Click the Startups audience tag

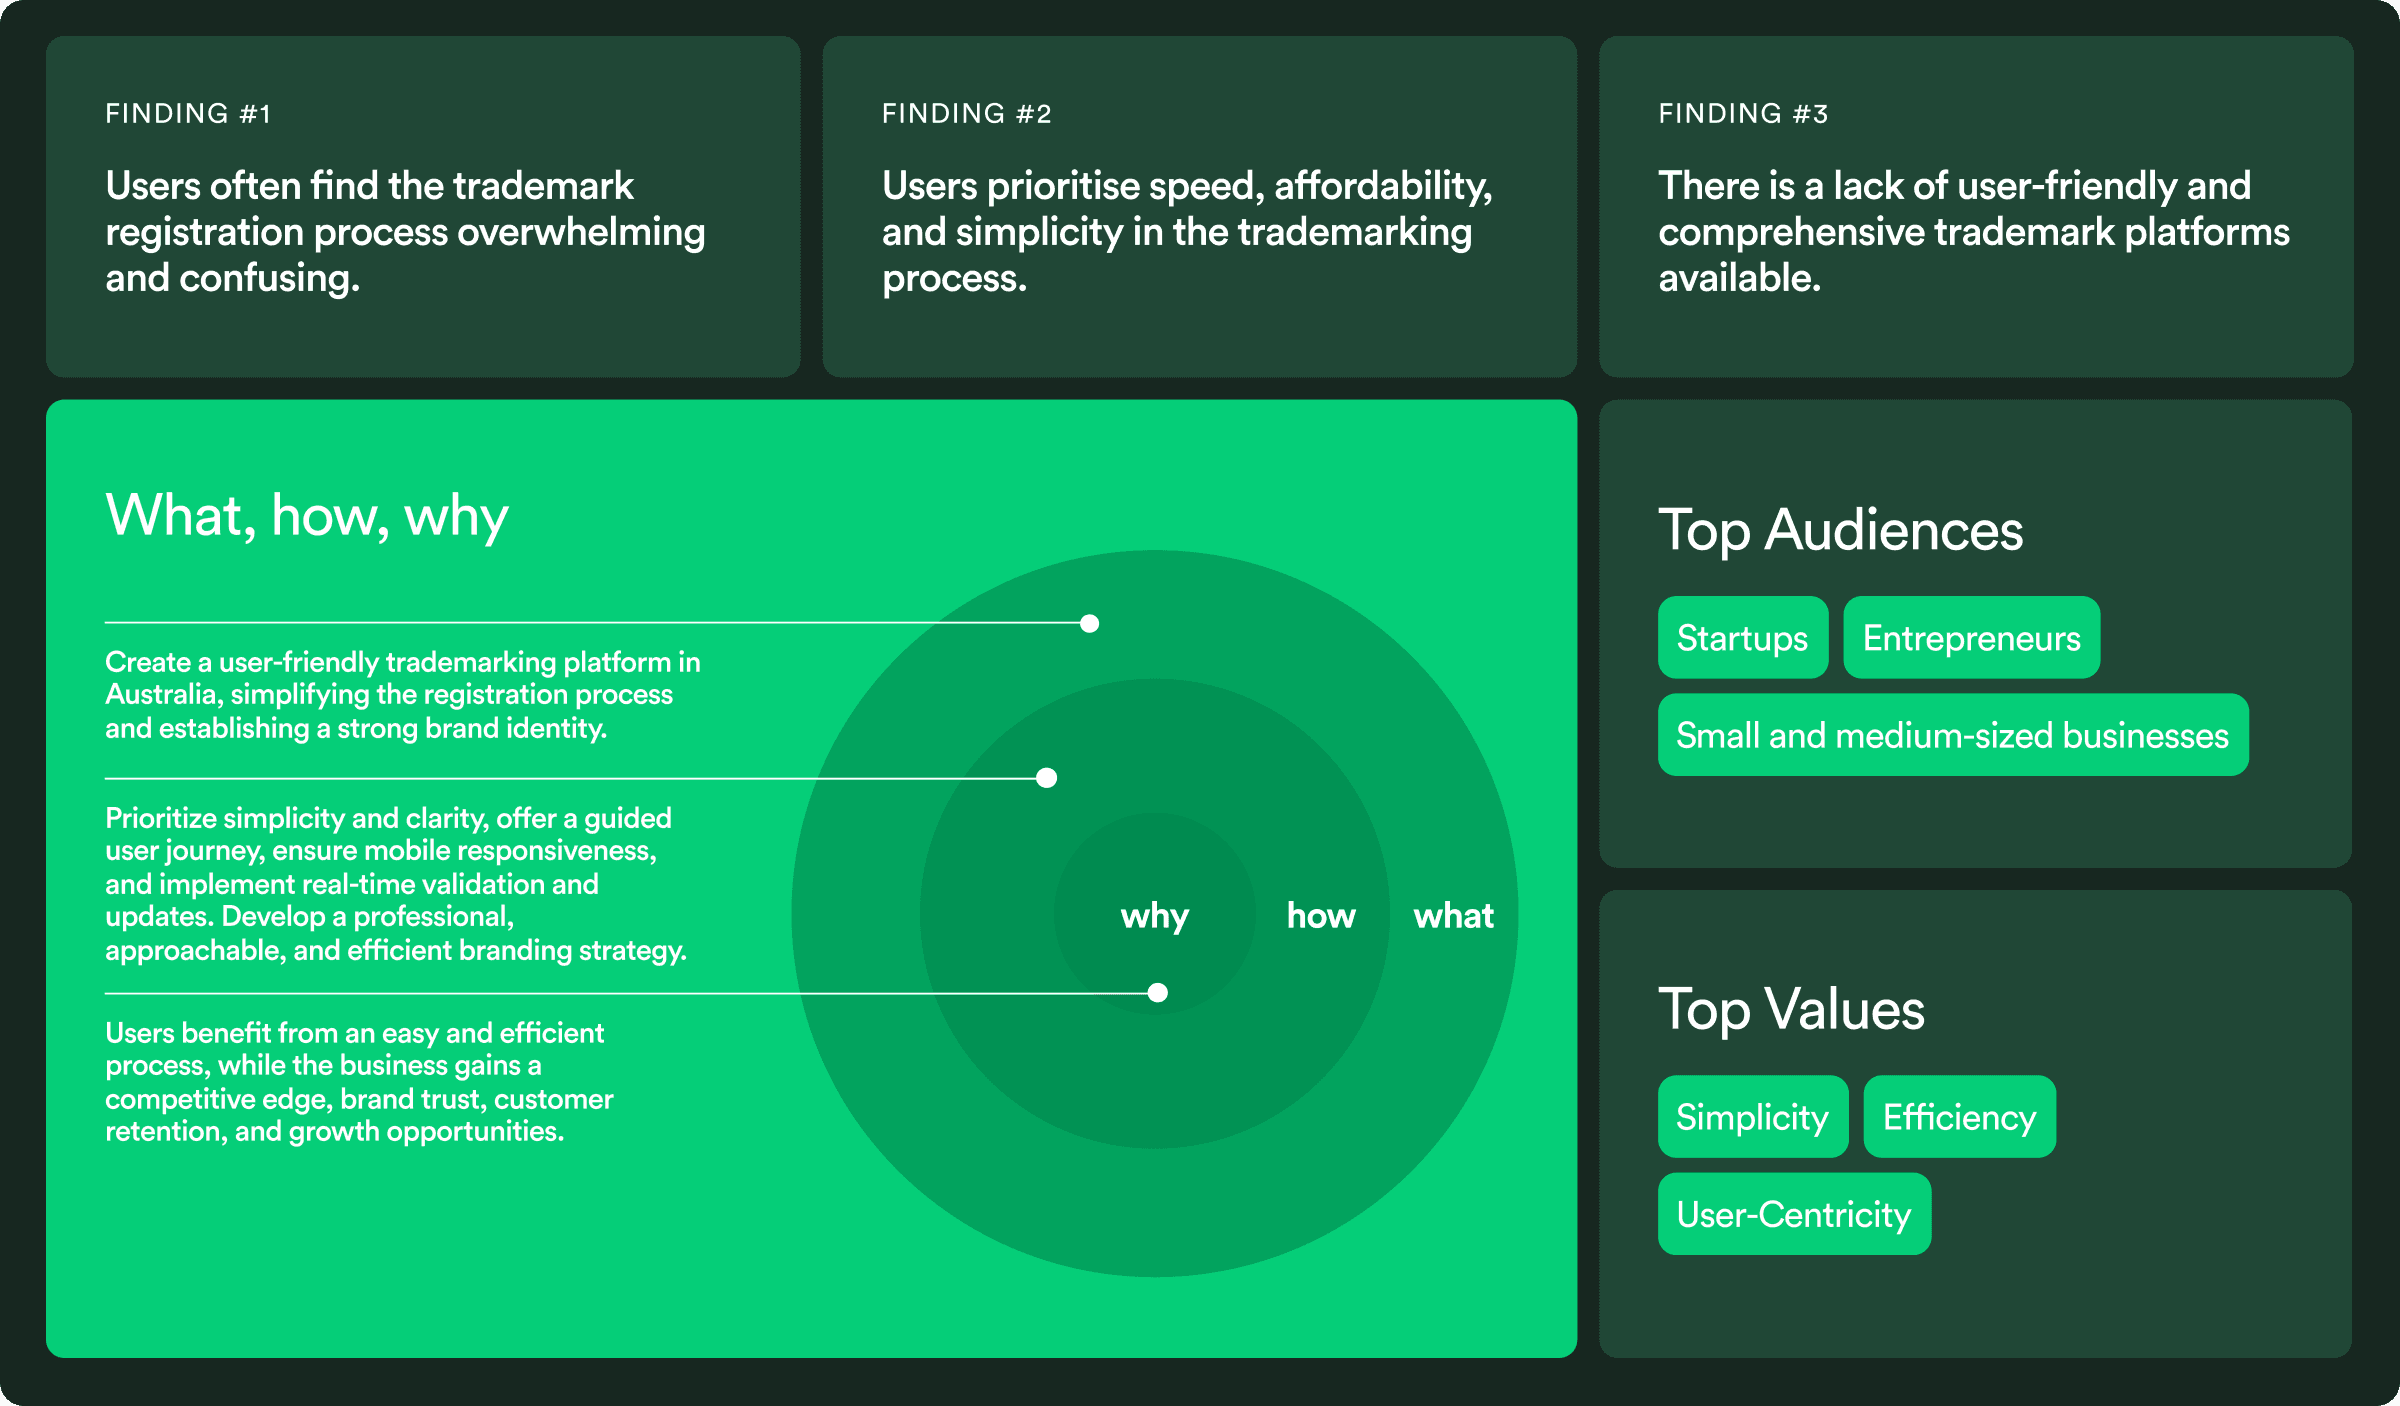click(x=1742, y=638)
